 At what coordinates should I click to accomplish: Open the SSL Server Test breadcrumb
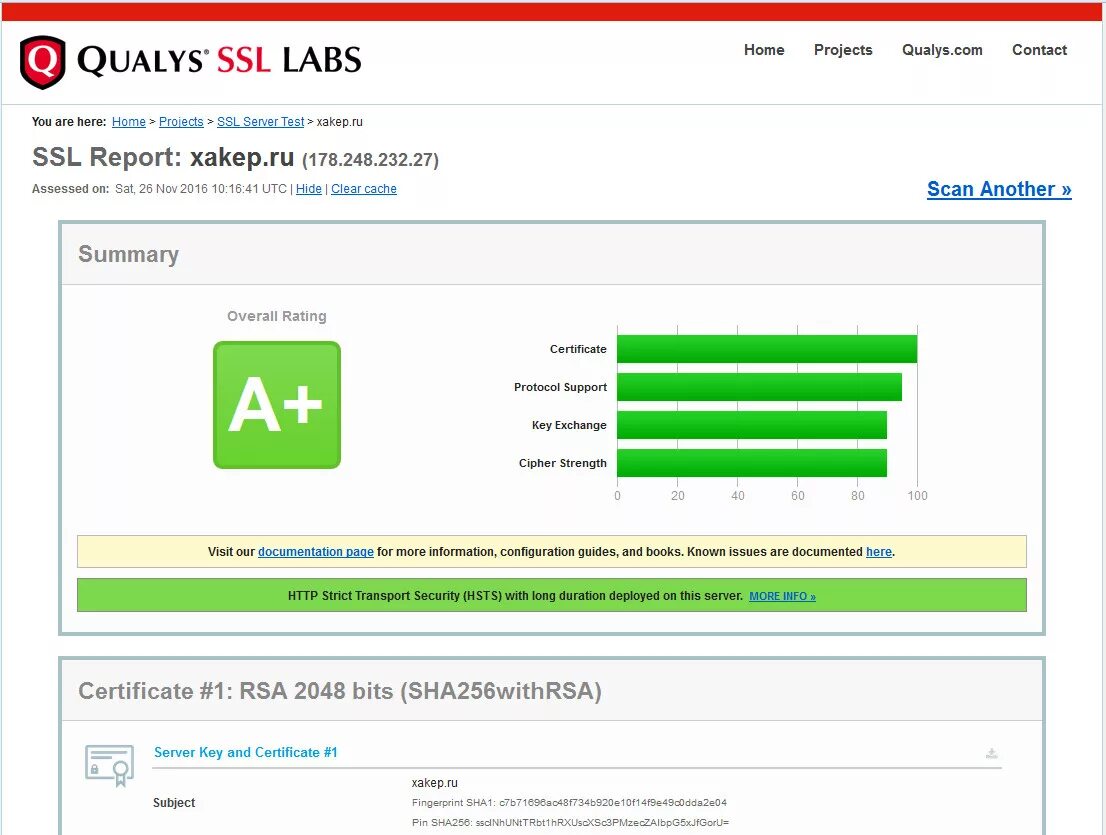tap(260, 121)
